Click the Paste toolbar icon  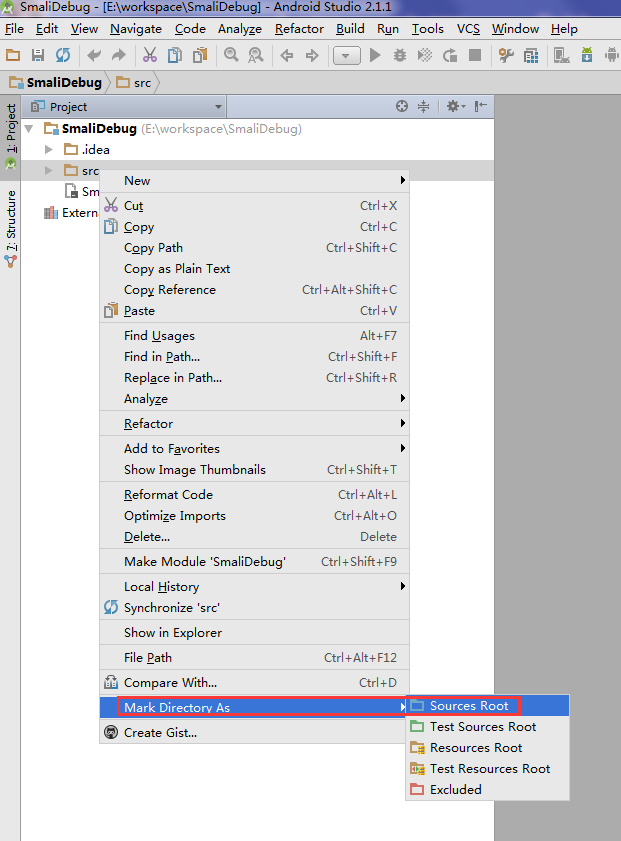(200, 55)
